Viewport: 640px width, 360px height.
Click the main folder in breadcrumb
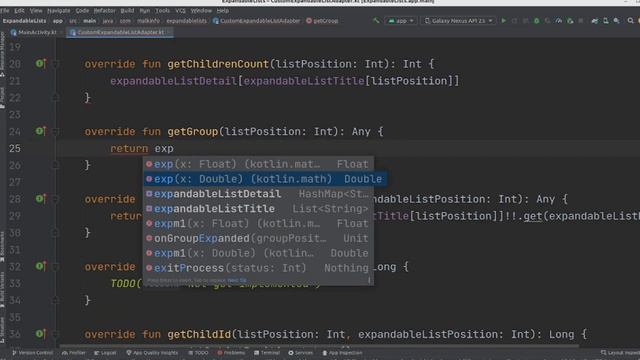pos(89,21)
